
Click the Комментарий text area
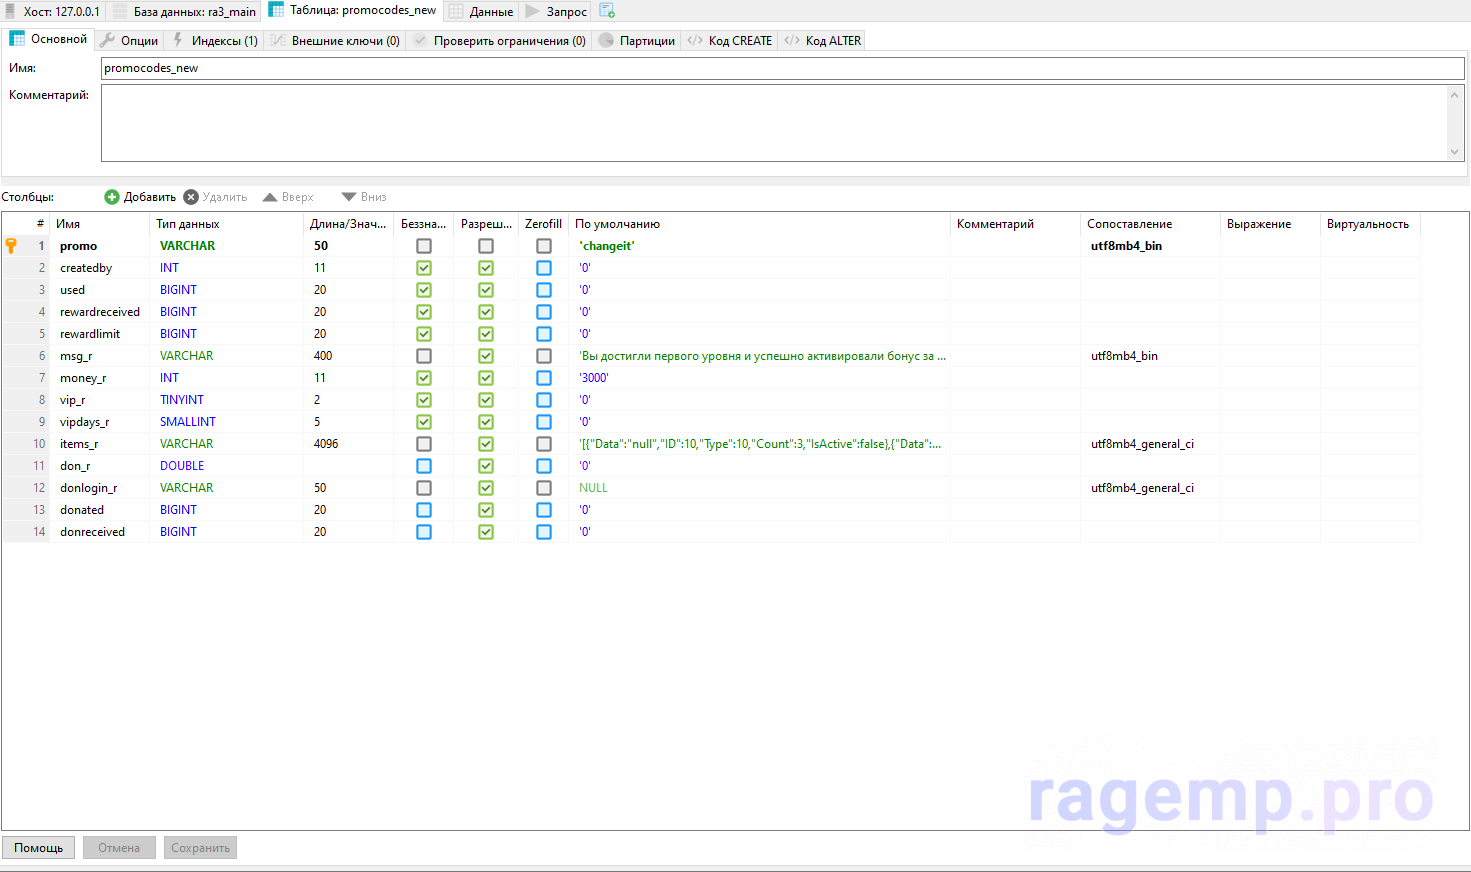775,123
